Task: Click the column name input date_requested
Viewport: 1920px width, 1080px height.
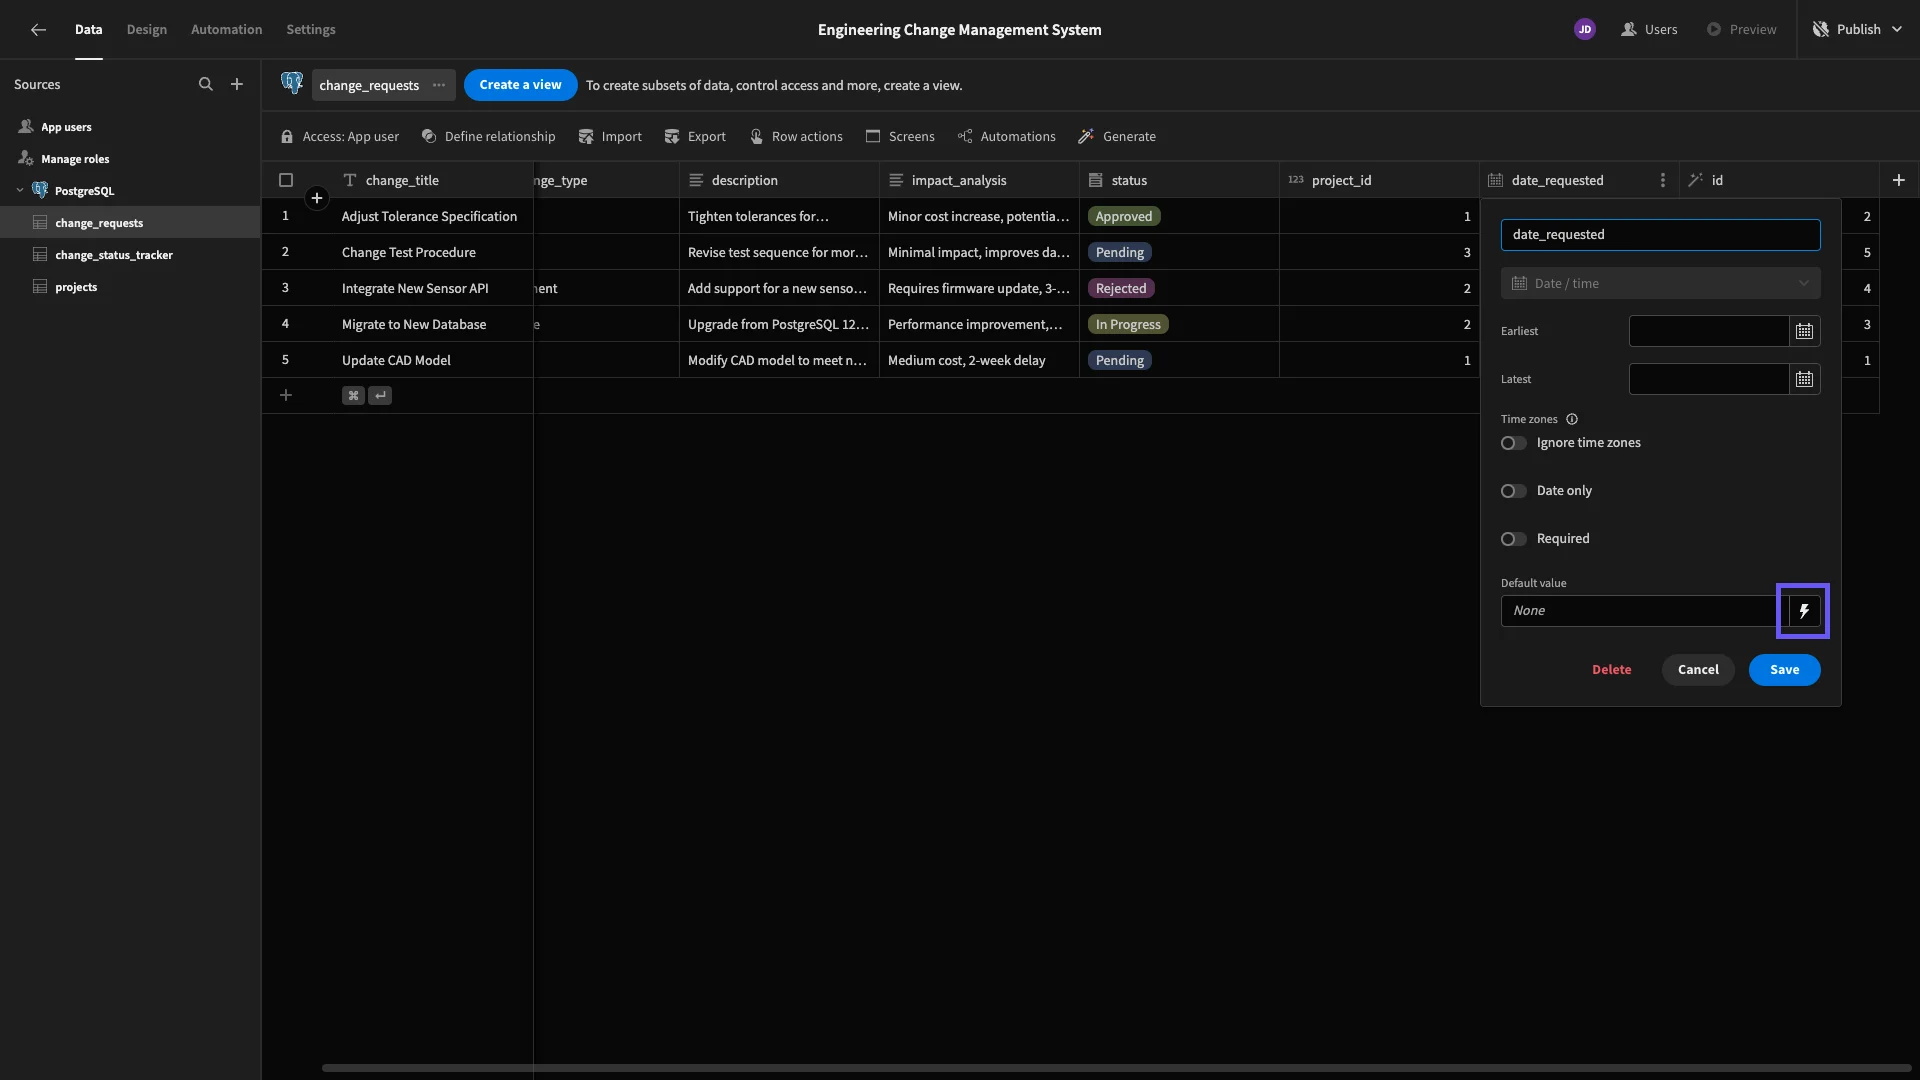Action: (1660, 235)
